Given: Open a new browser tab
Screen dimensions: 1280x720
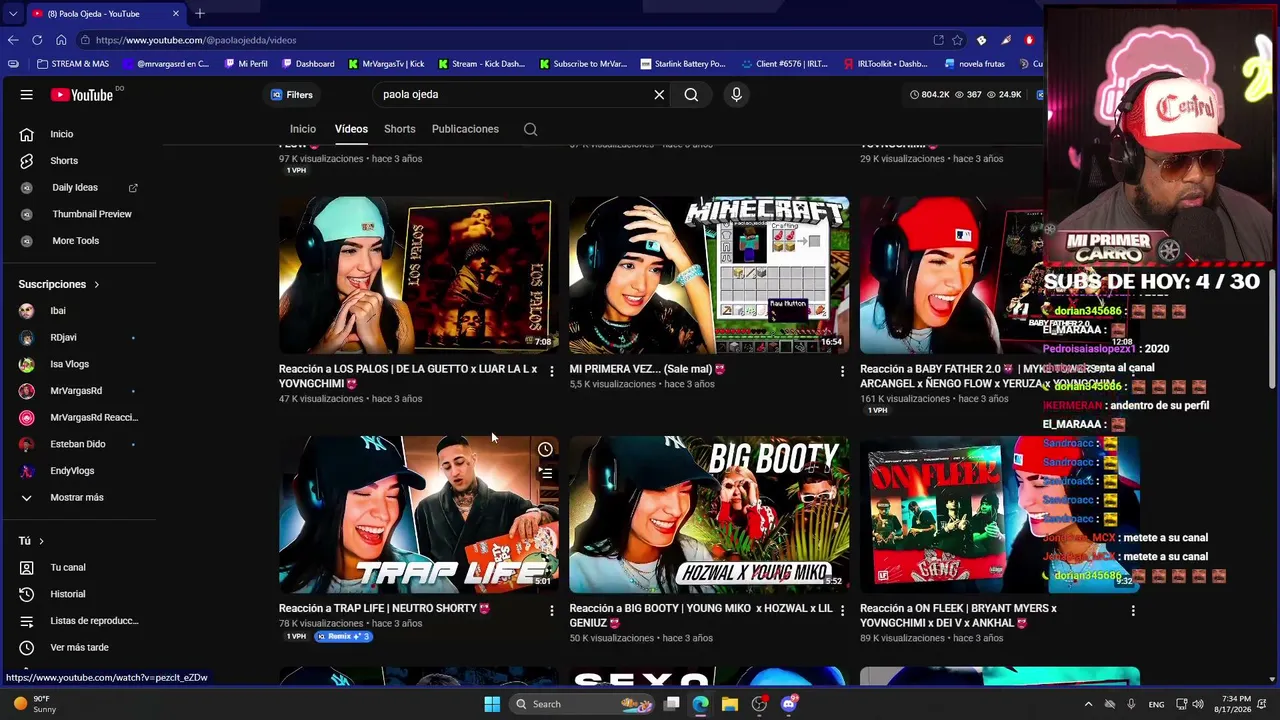Looking at the screenshot, I should click(200, 13).
